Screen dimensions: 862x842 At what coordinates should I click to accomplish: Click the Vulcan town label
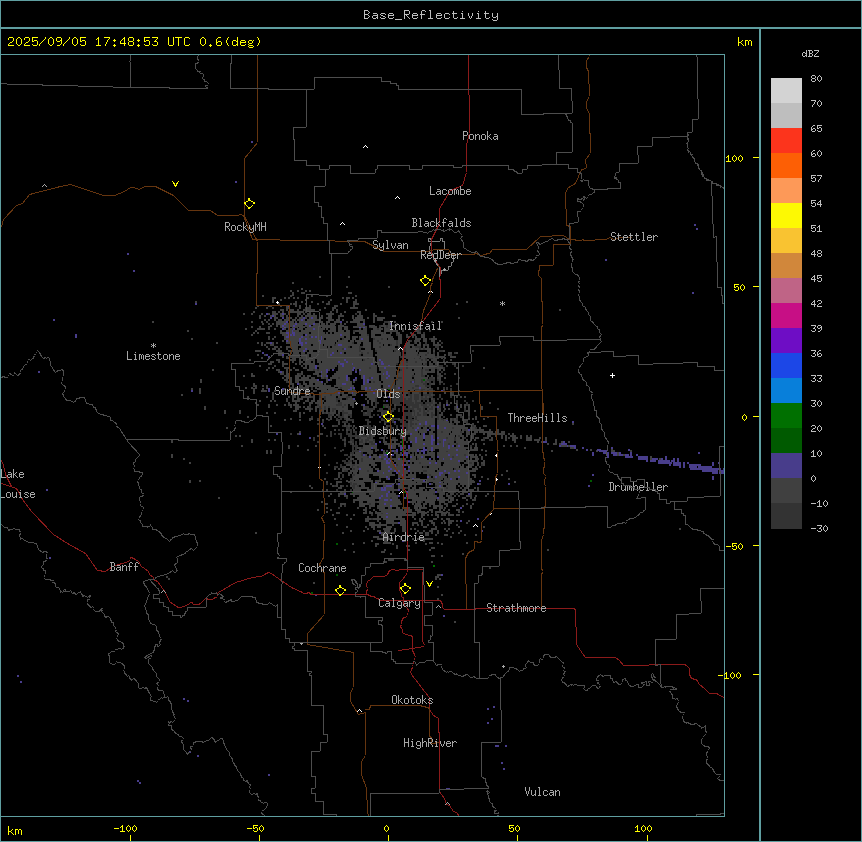[542, 792]
